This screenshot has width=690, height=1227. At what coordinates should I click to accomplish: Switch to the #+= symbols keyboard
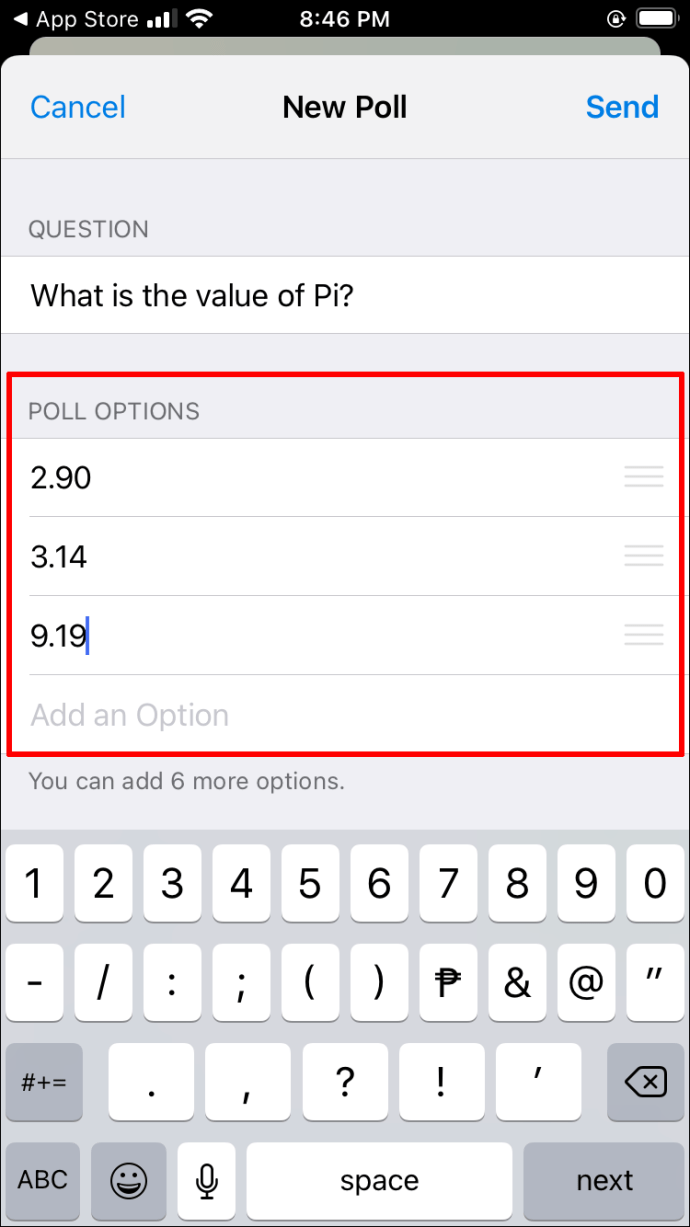tap(43, 1081)
